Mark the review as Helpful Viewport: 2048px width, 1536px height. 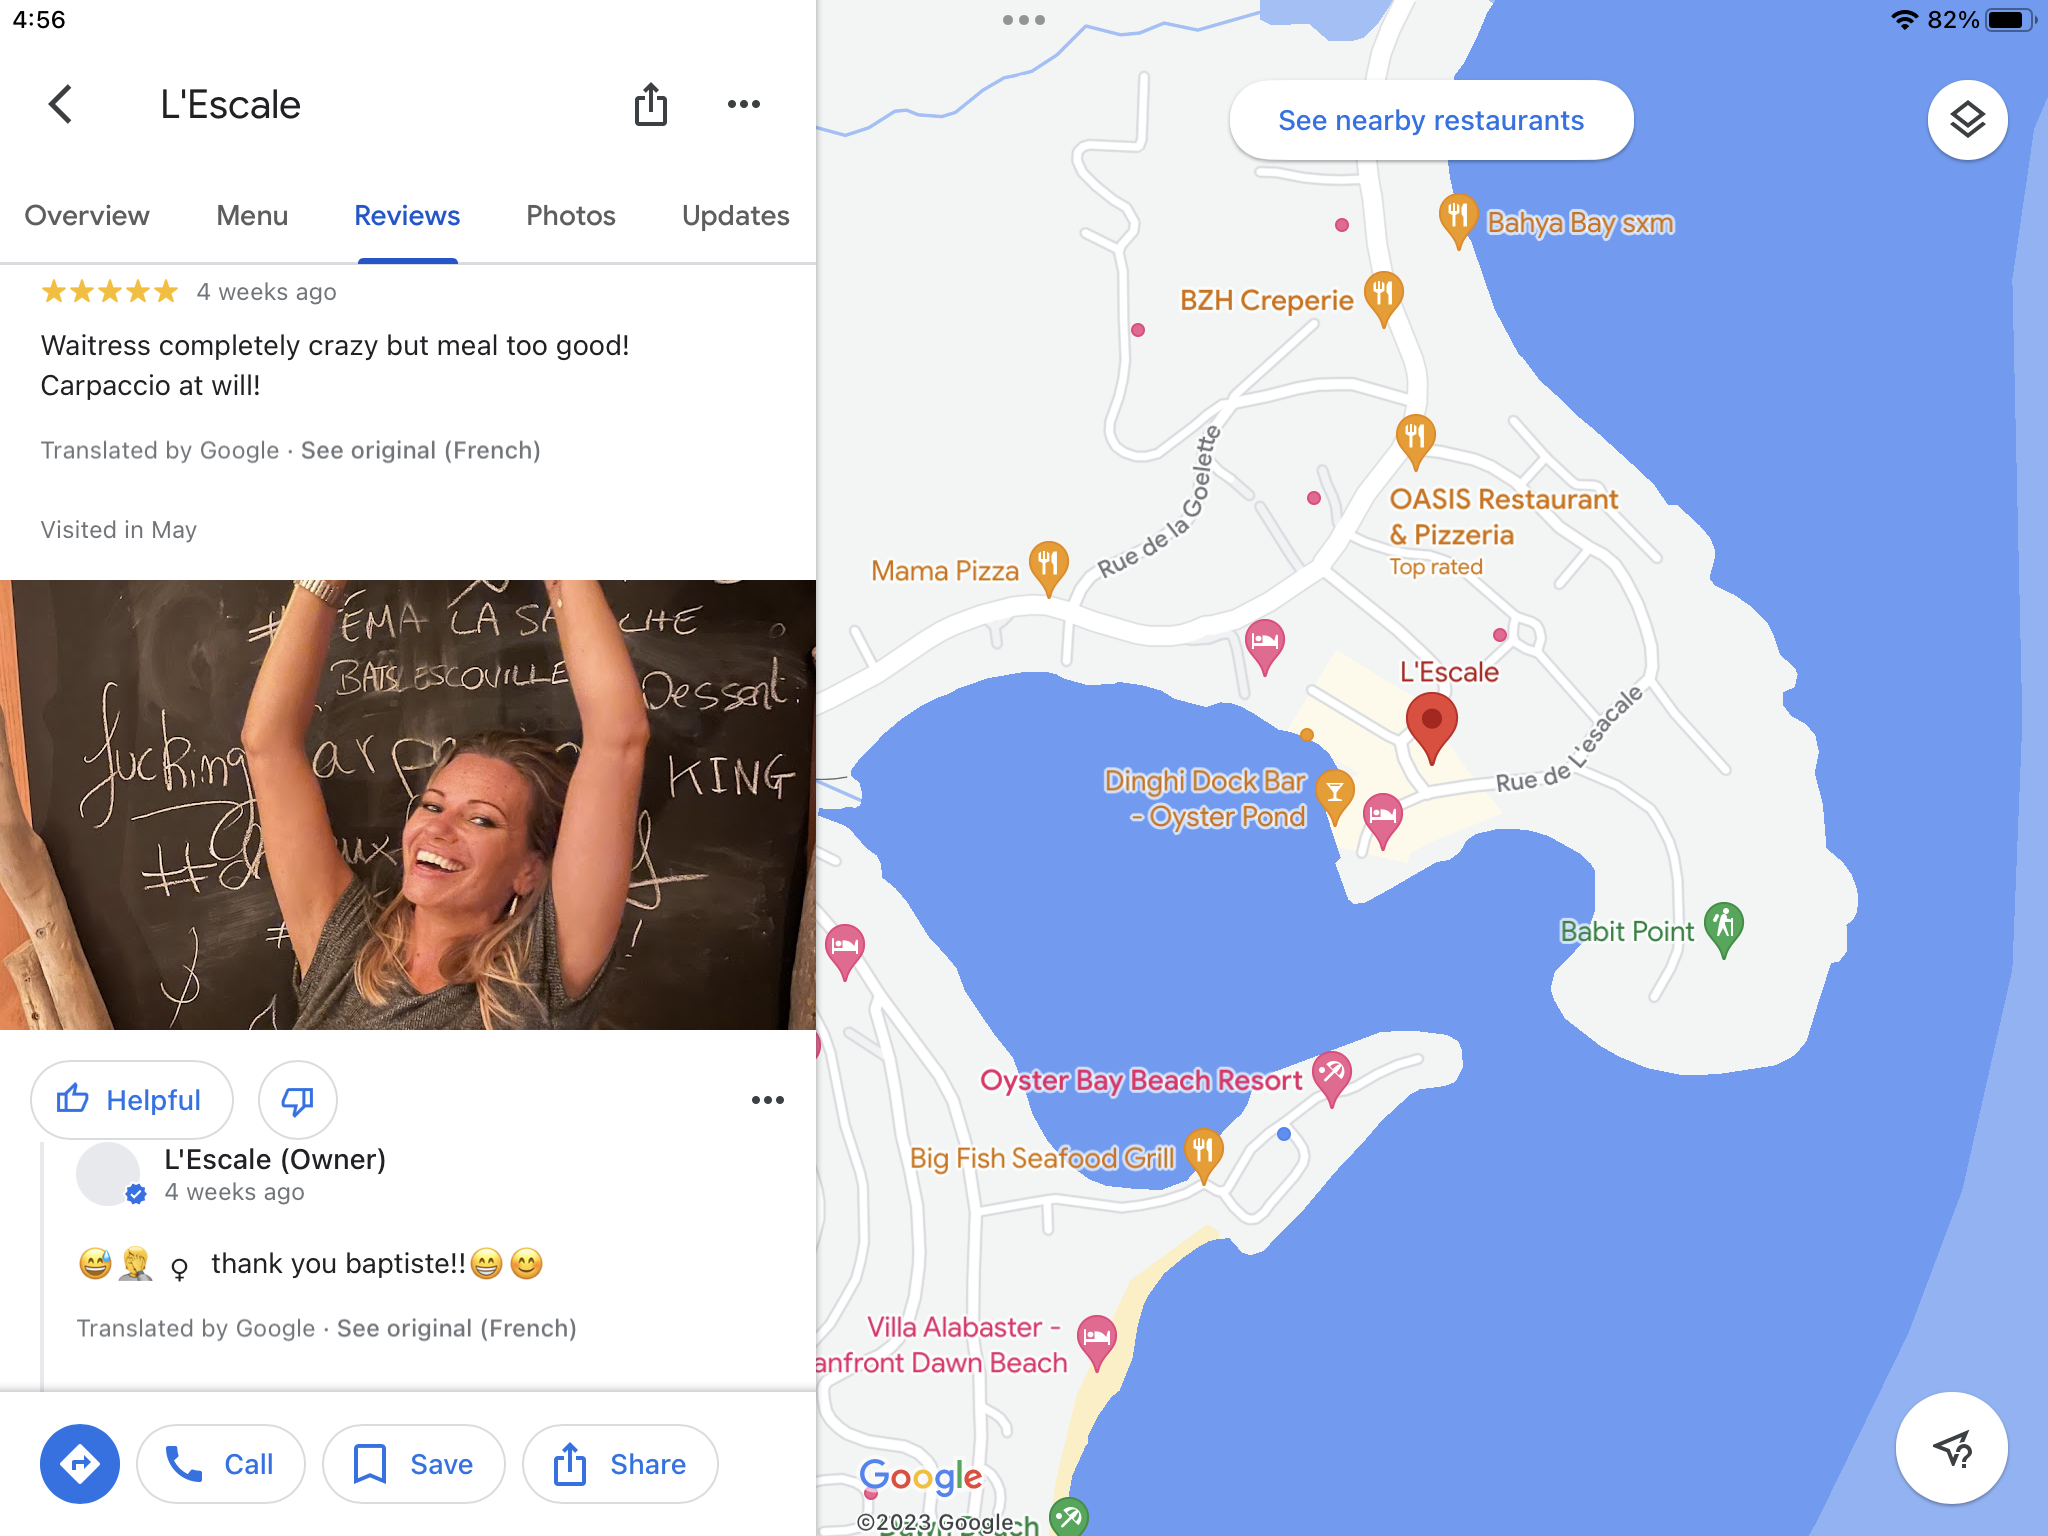[x=131, y=1100]
